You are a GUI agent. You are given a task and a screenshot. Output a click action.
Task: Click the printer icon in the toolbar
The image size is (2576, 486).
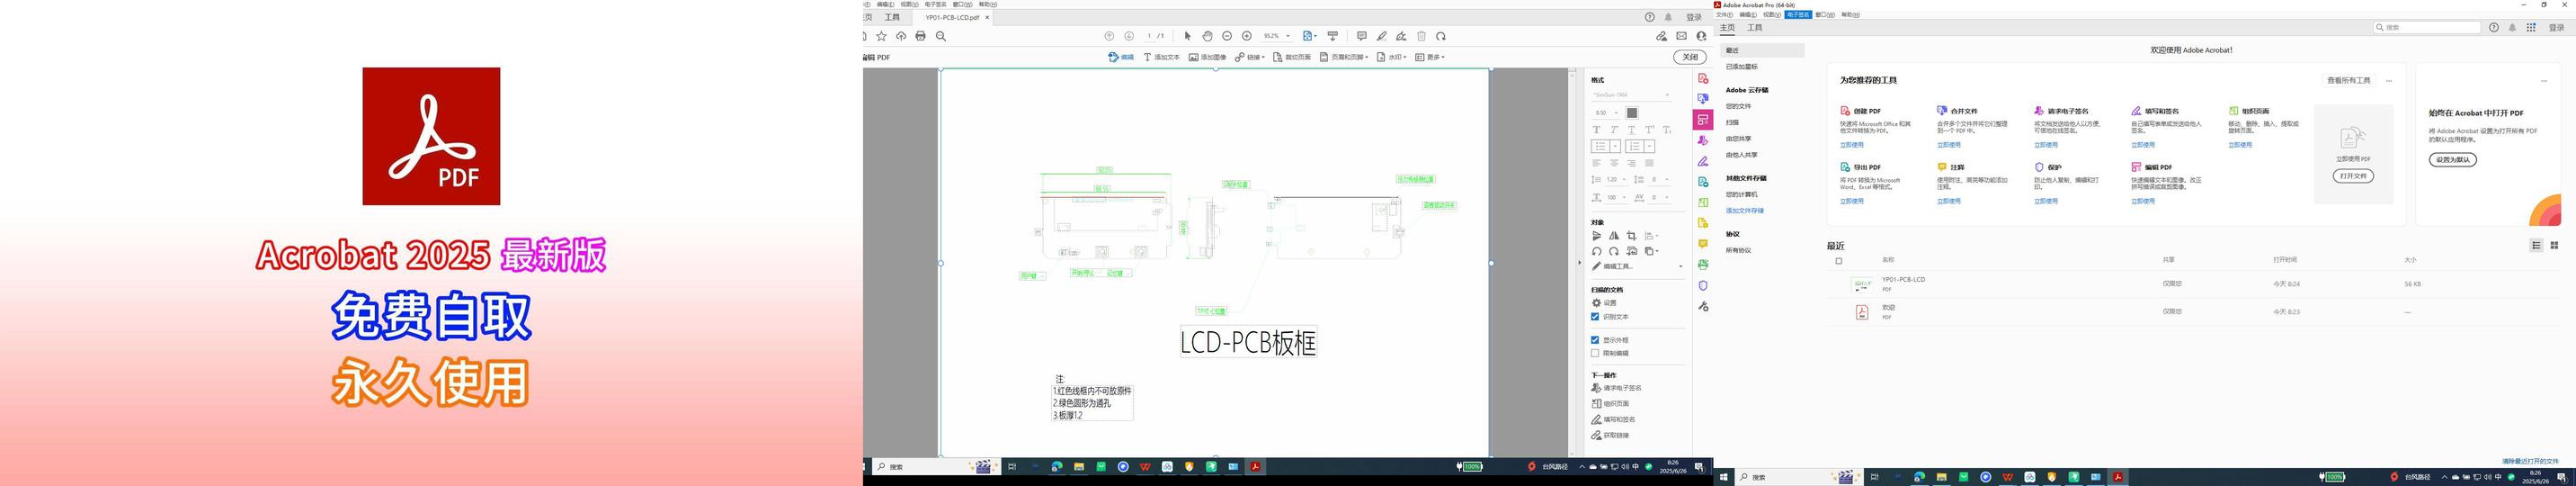tap(921, 36)
